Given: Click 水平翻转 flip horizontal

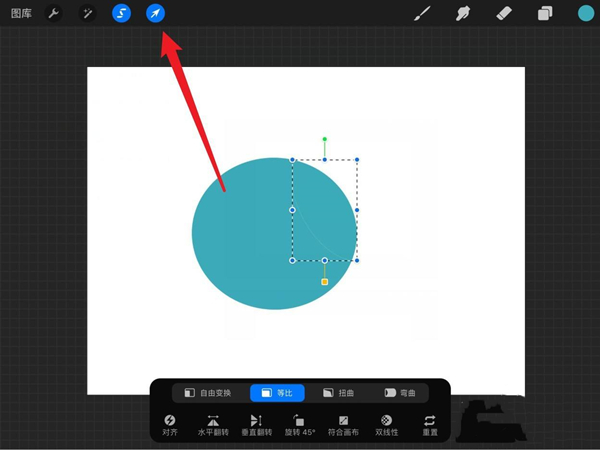Looking at the screenshot, I should click(213, 425).
